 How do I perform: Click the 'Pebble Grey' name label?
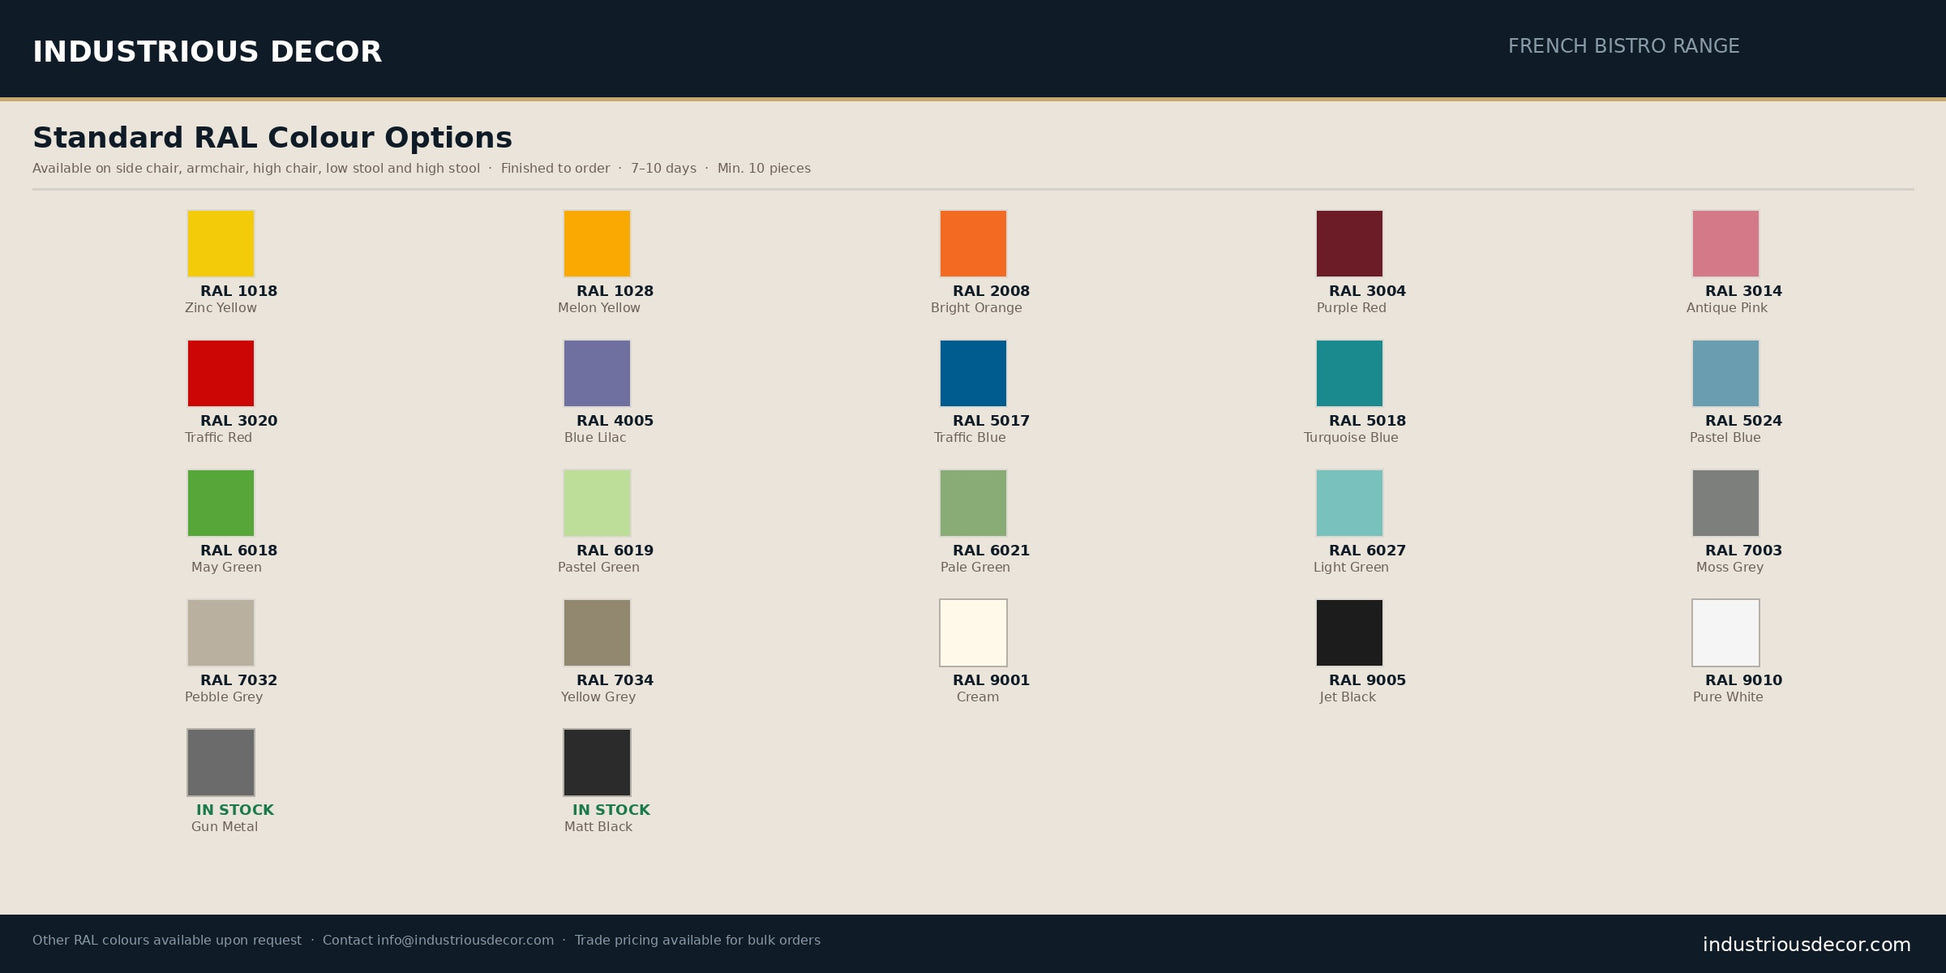pyautogui.click(x=224, y=697)
